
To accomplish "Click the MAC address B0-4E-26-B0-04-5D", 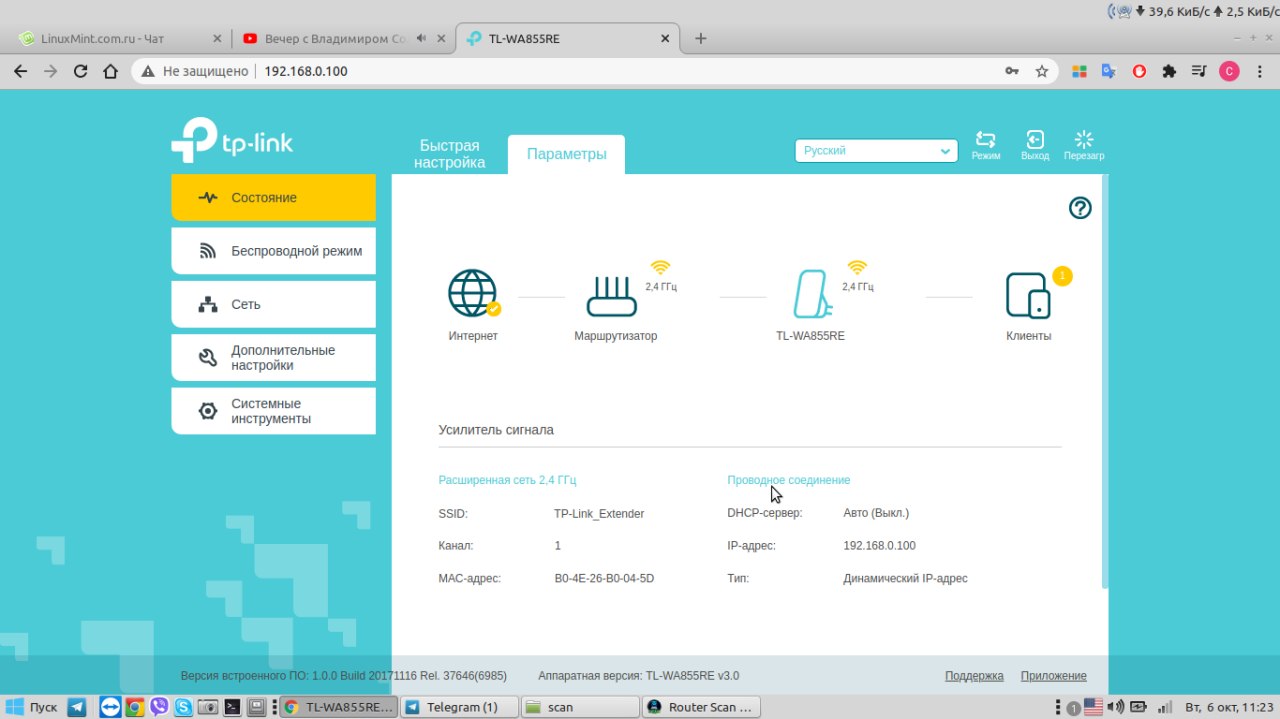I will pos(604,578).
